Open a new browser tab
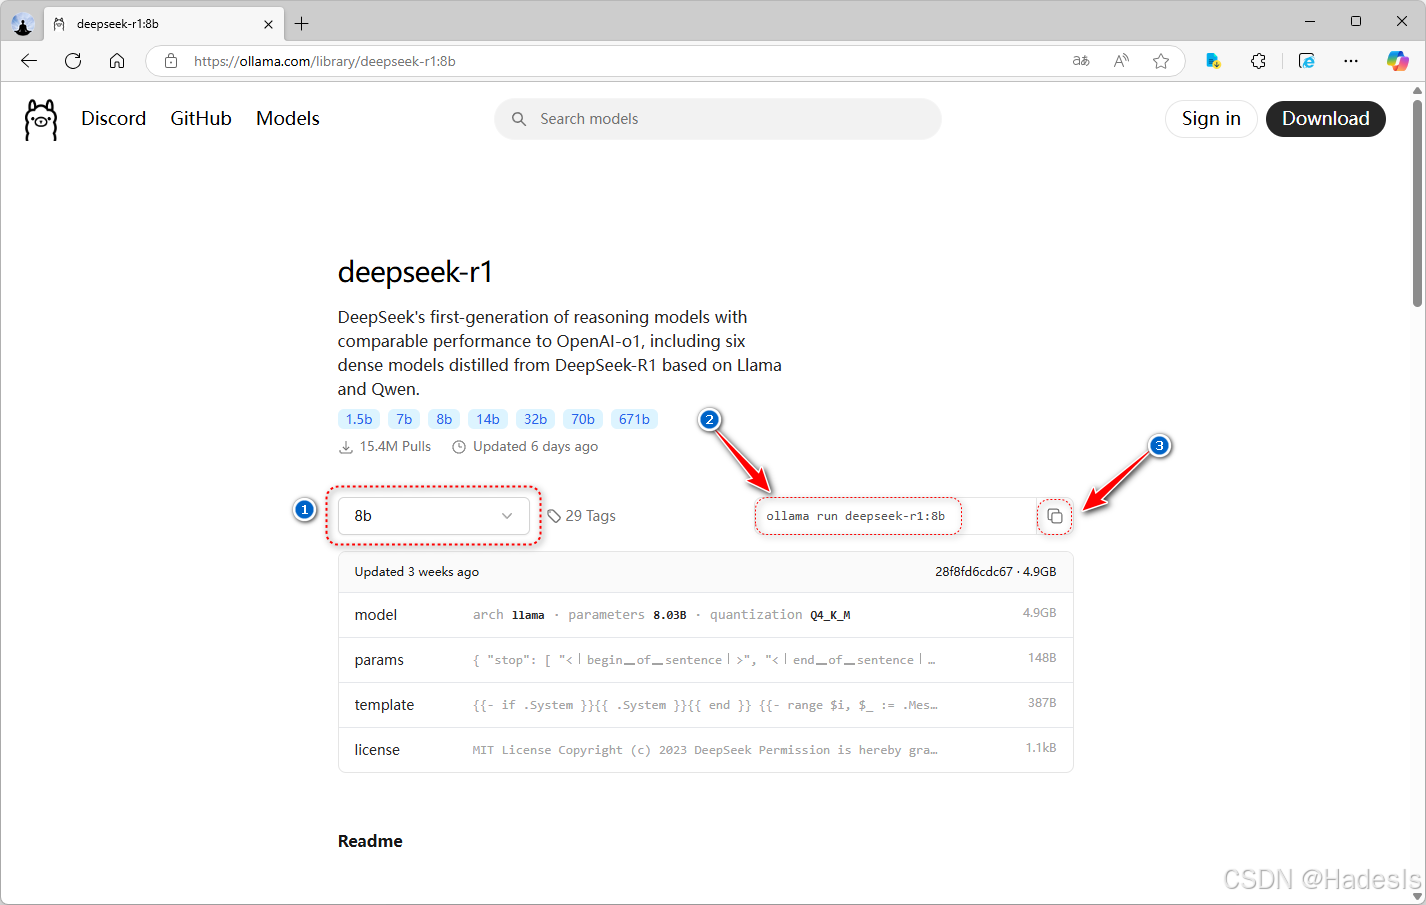This screenshot has width=1426, height=905. pyautogui.click(x=302, y=24)
